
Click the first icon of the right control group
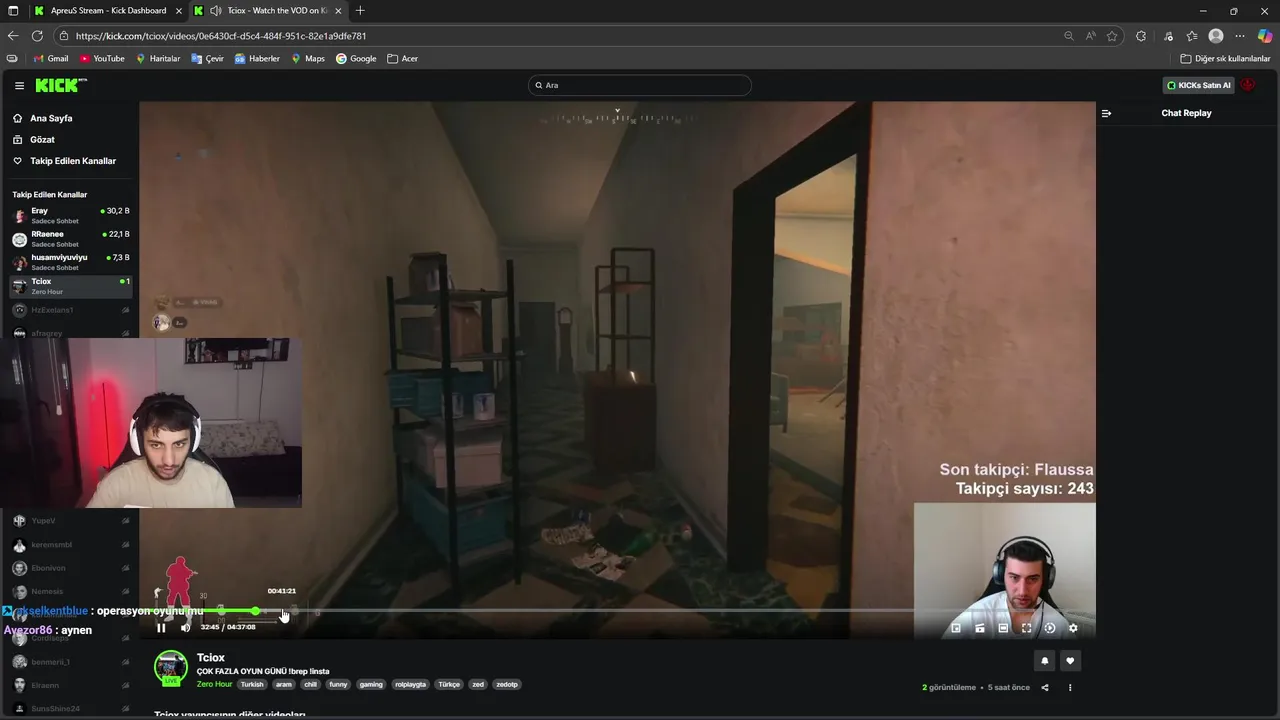point(956,628)
